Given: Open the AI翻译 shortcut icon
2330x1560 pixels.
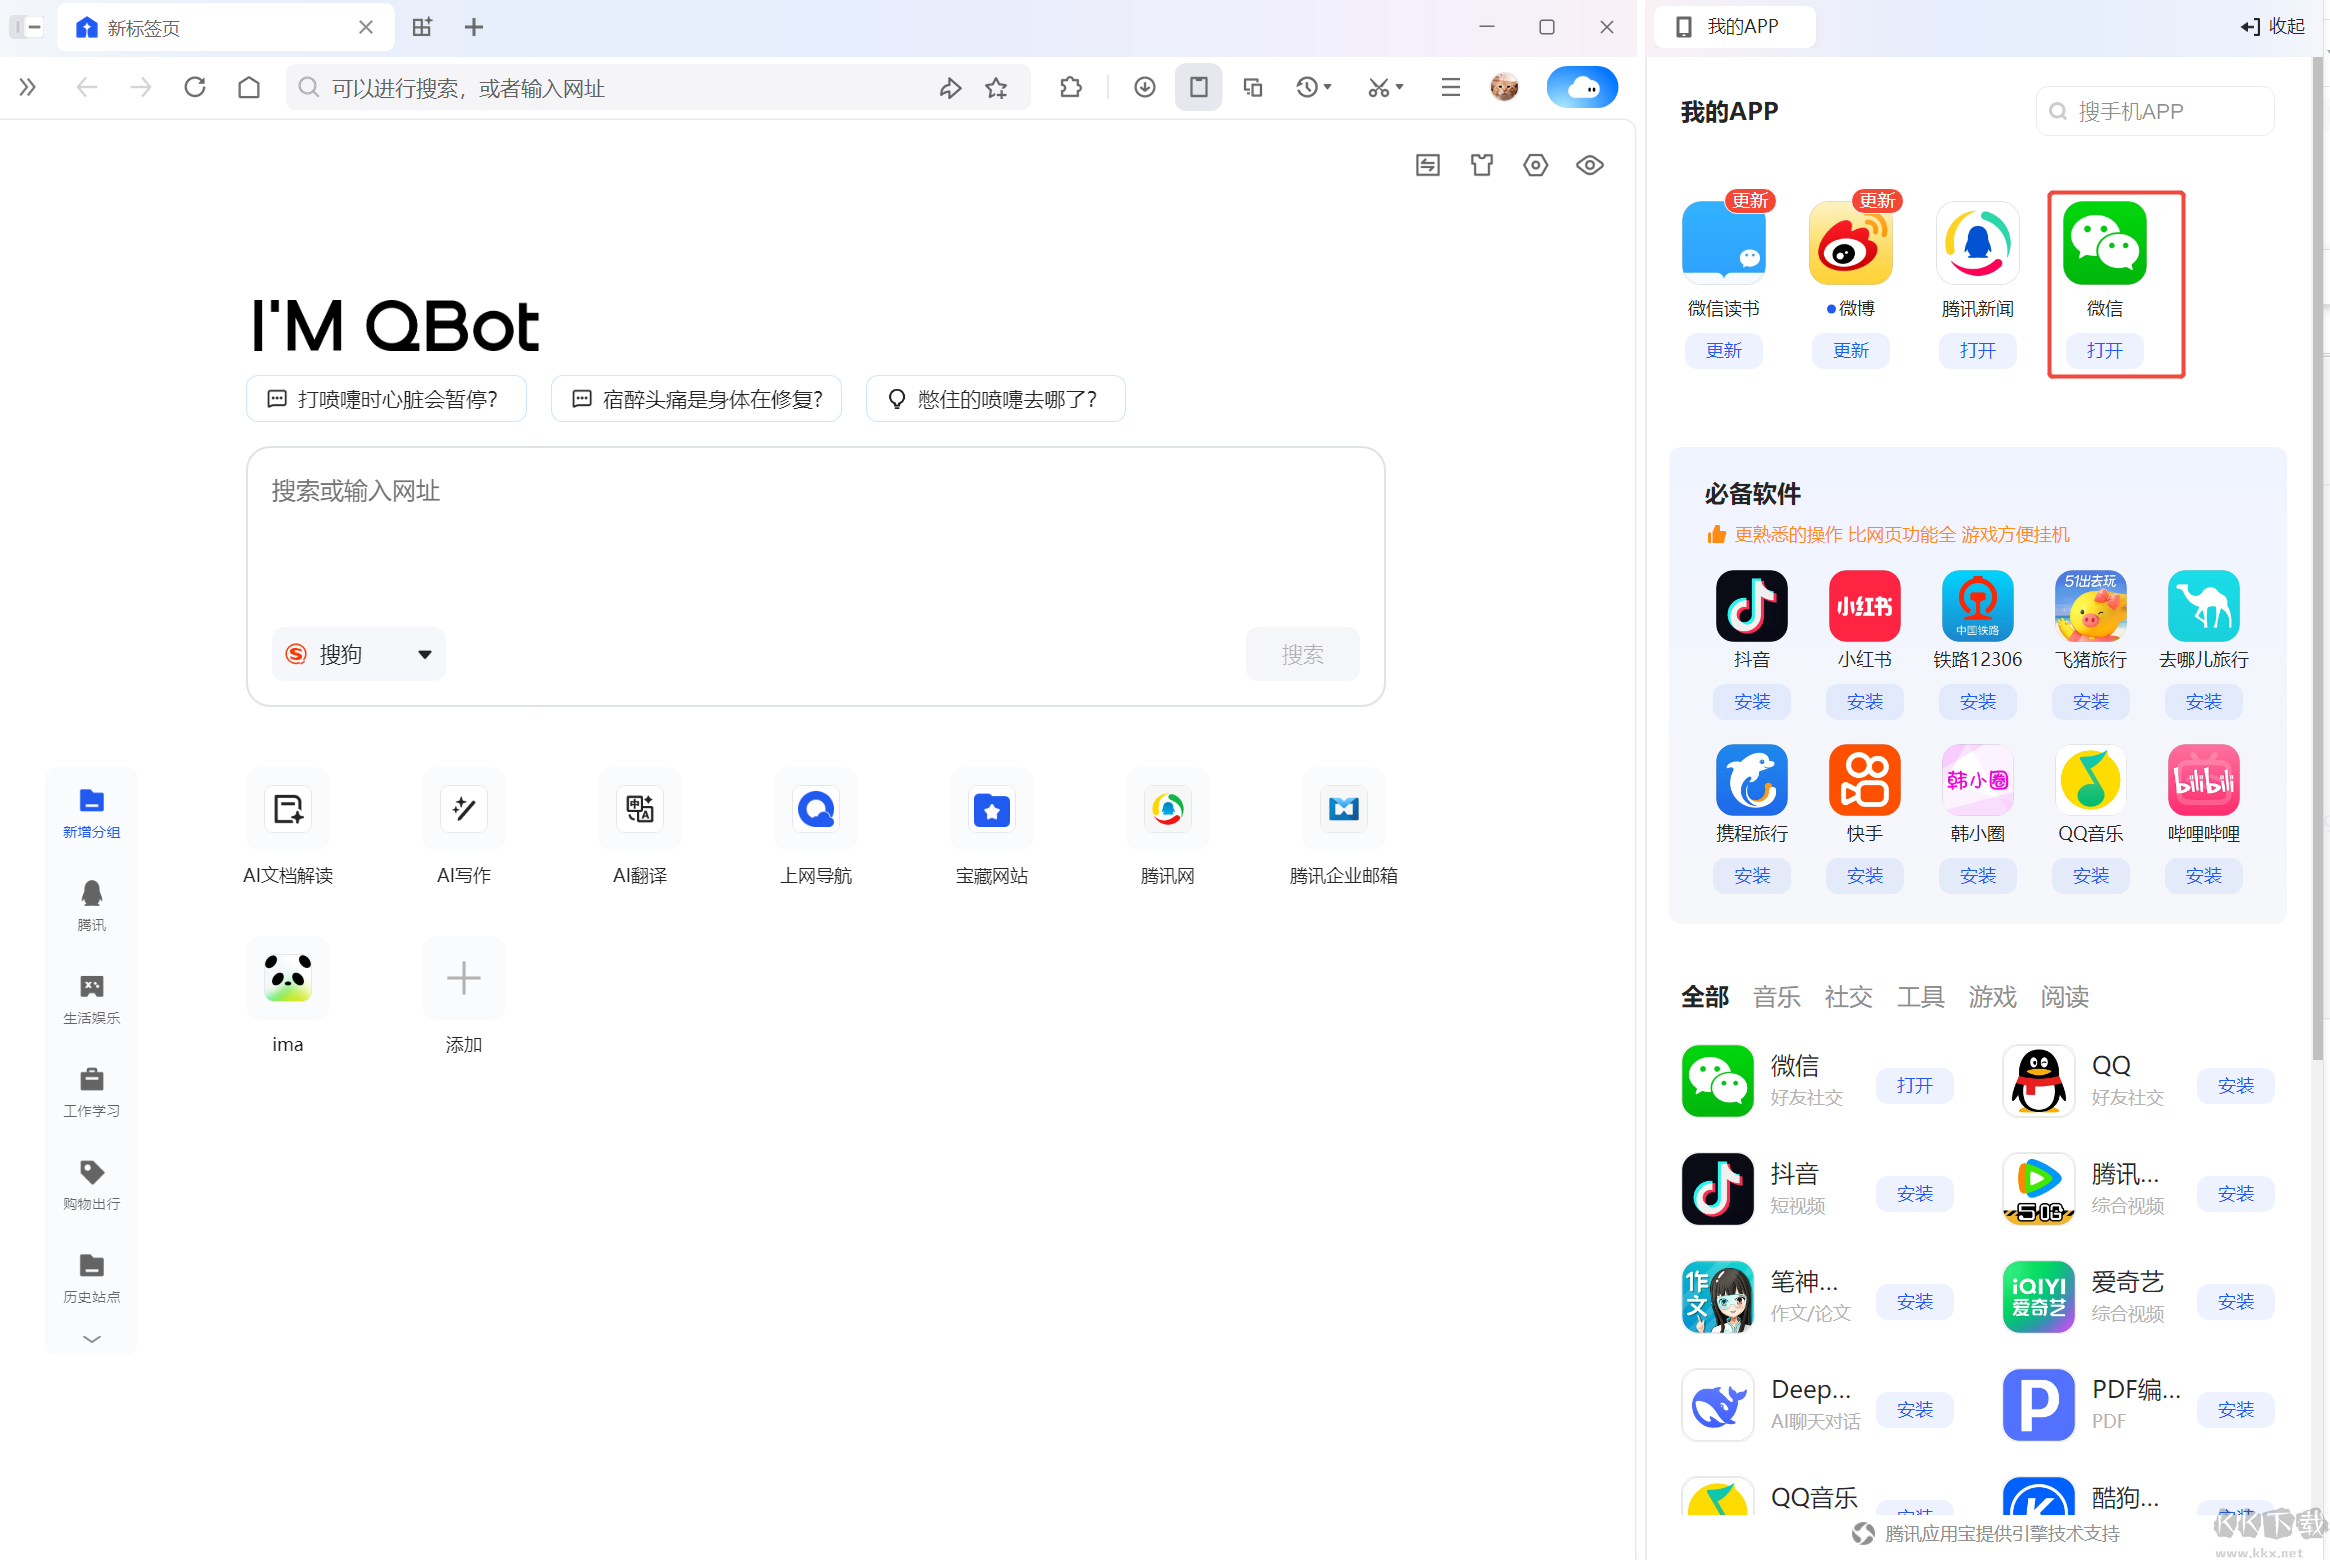Looking at the screenshot, I should coord(640,810).
